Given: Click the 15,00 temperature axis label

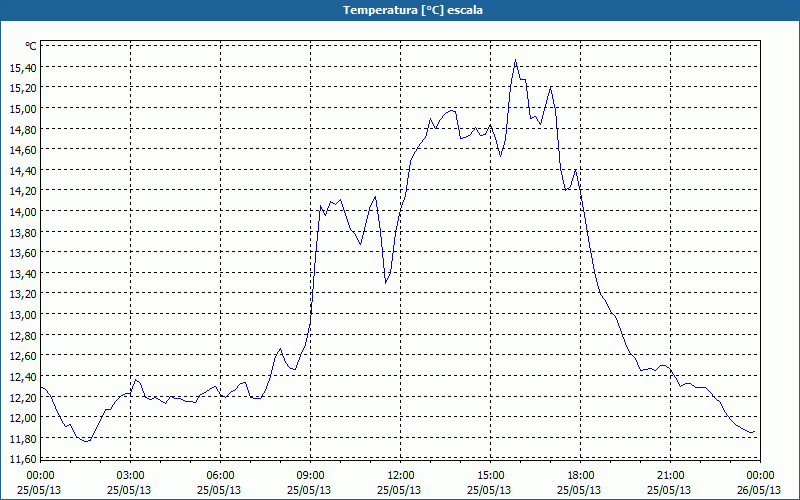Looking at the screenshot, I should (x=22, y=108).
